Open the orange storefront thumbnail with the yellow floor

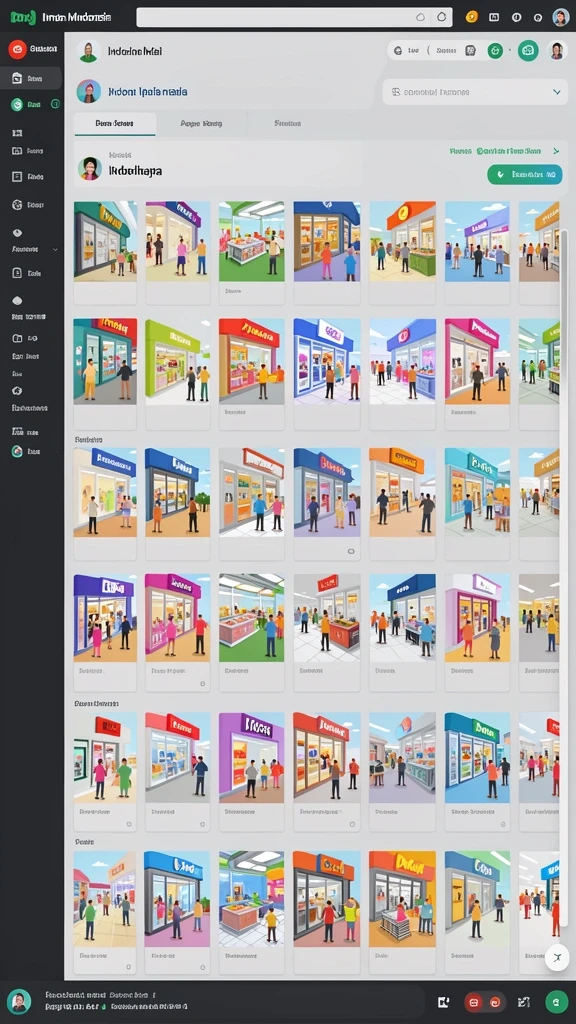402,899
